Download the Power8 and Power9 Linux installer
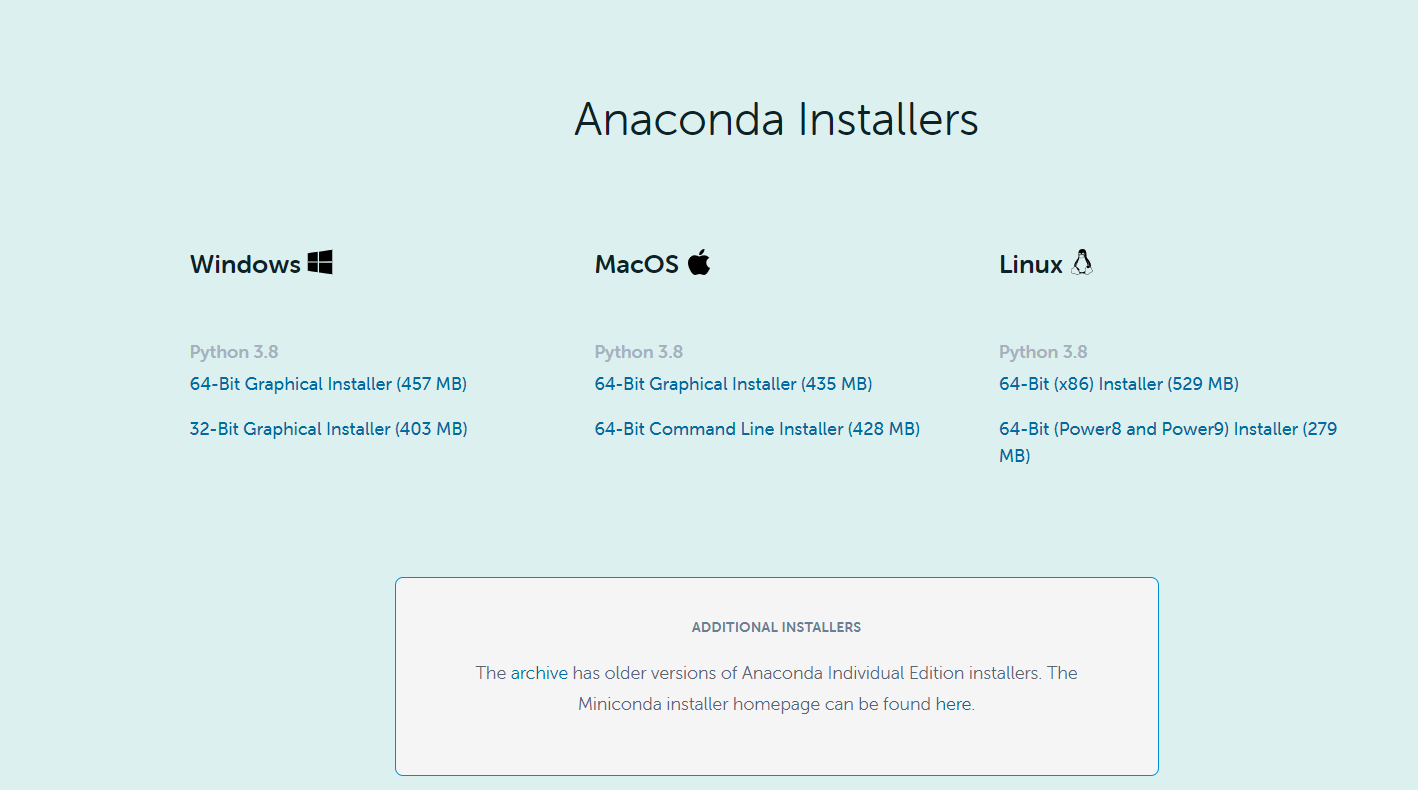The width and height of the screenshot is (1418, 790). (x=1168, y=442)
